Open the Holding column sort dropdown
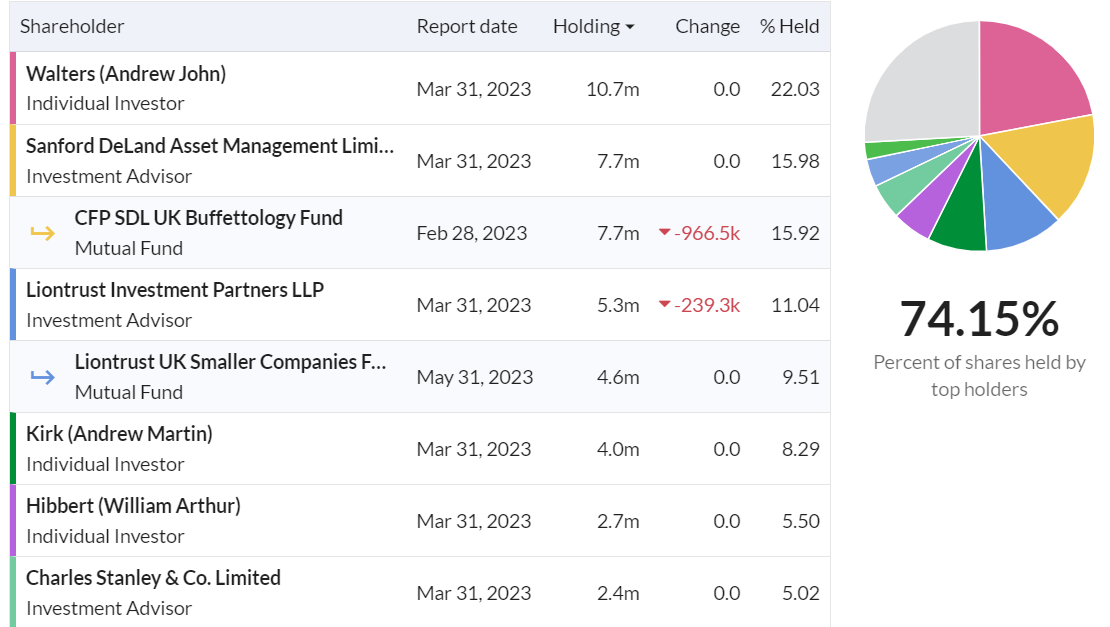The width and height of the screenshot is (1110, 627). [x=593, y=26]
